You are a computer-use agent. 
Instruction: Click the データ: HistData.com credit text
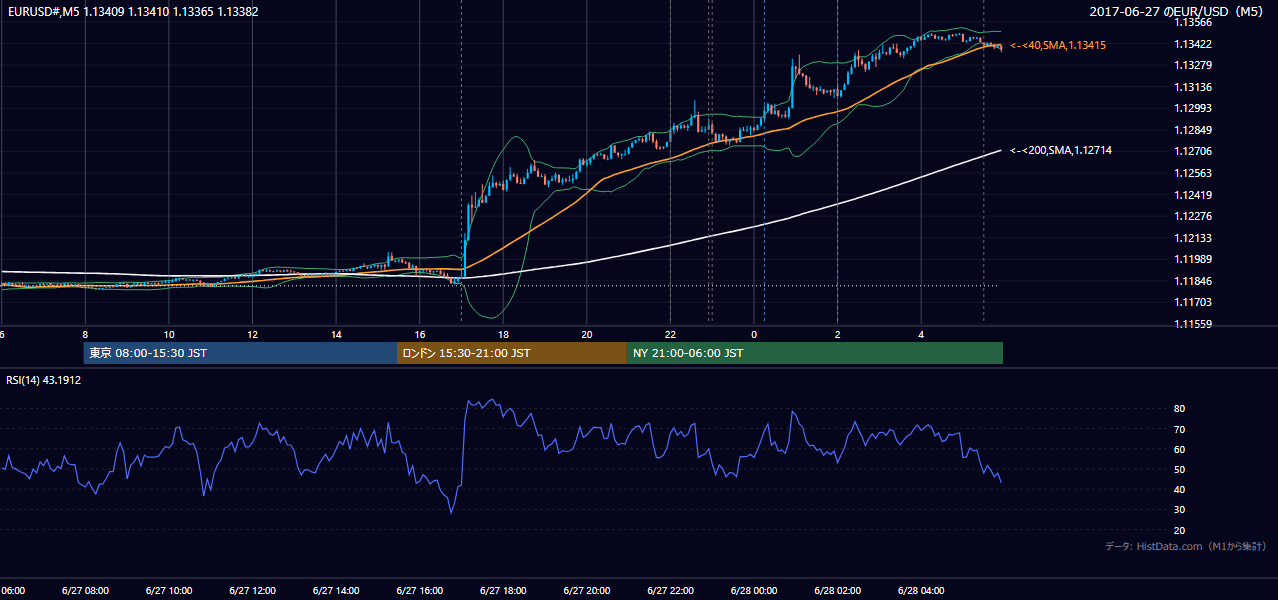pos(1186,546)
